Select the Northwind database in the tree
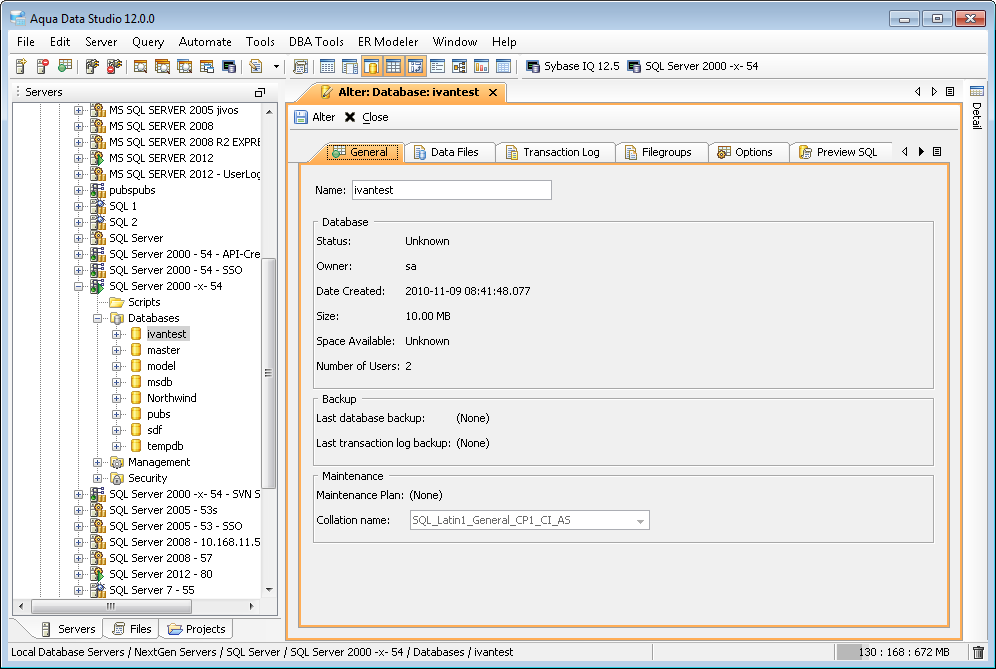Screen dimensions: 996x669 pos(171,398)
